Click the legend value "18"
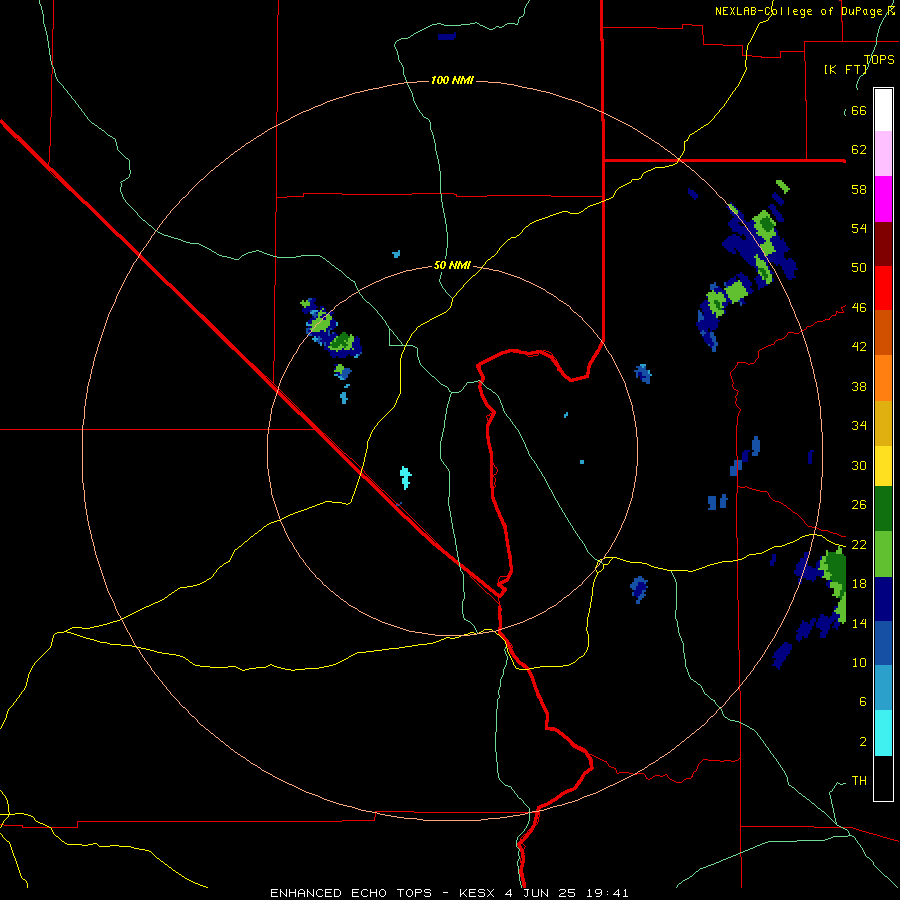The width and height of the screenshot is (900, 900). [x=859, y=583]
